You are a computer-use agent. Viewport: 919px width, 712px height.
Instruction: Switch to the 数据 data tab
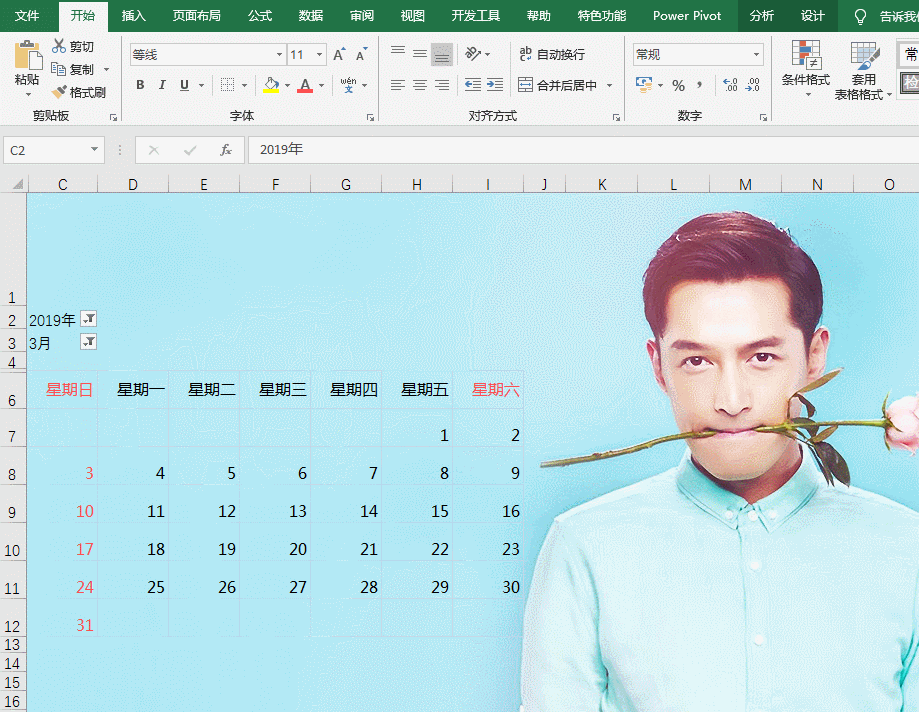[311, 16]
